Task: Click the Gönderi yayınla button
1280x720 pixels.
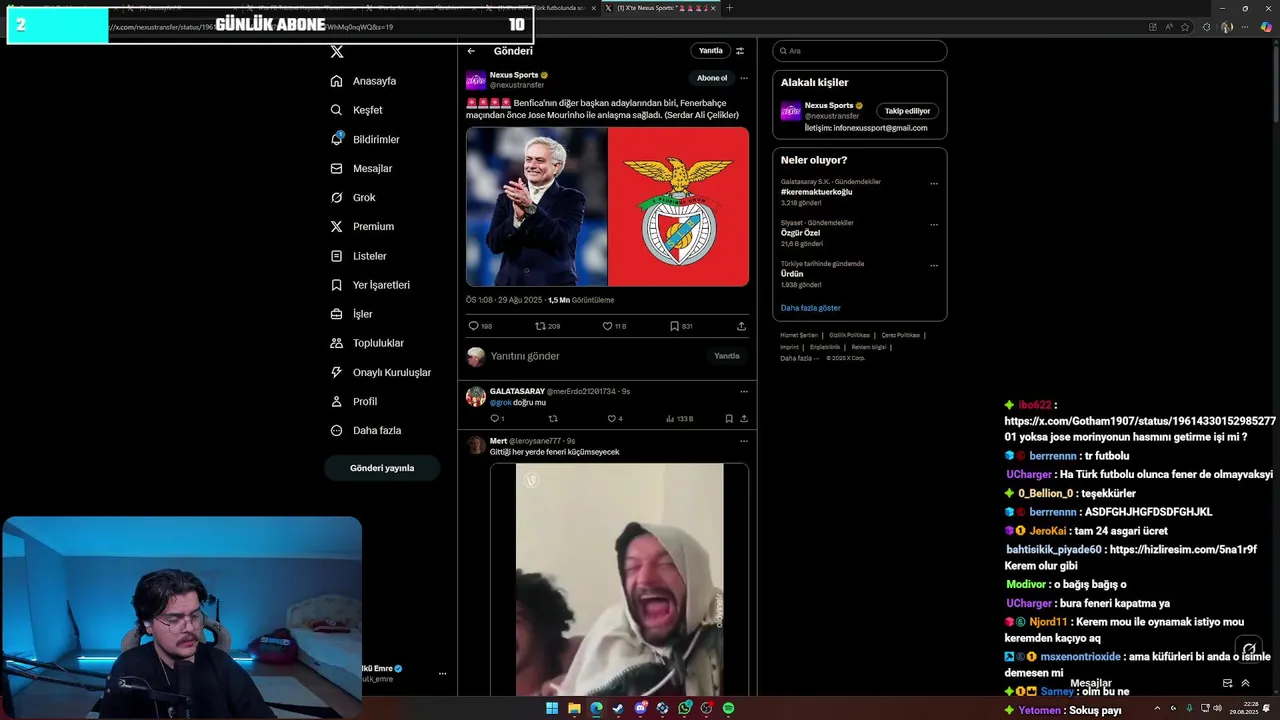Action: pos(382,468)
